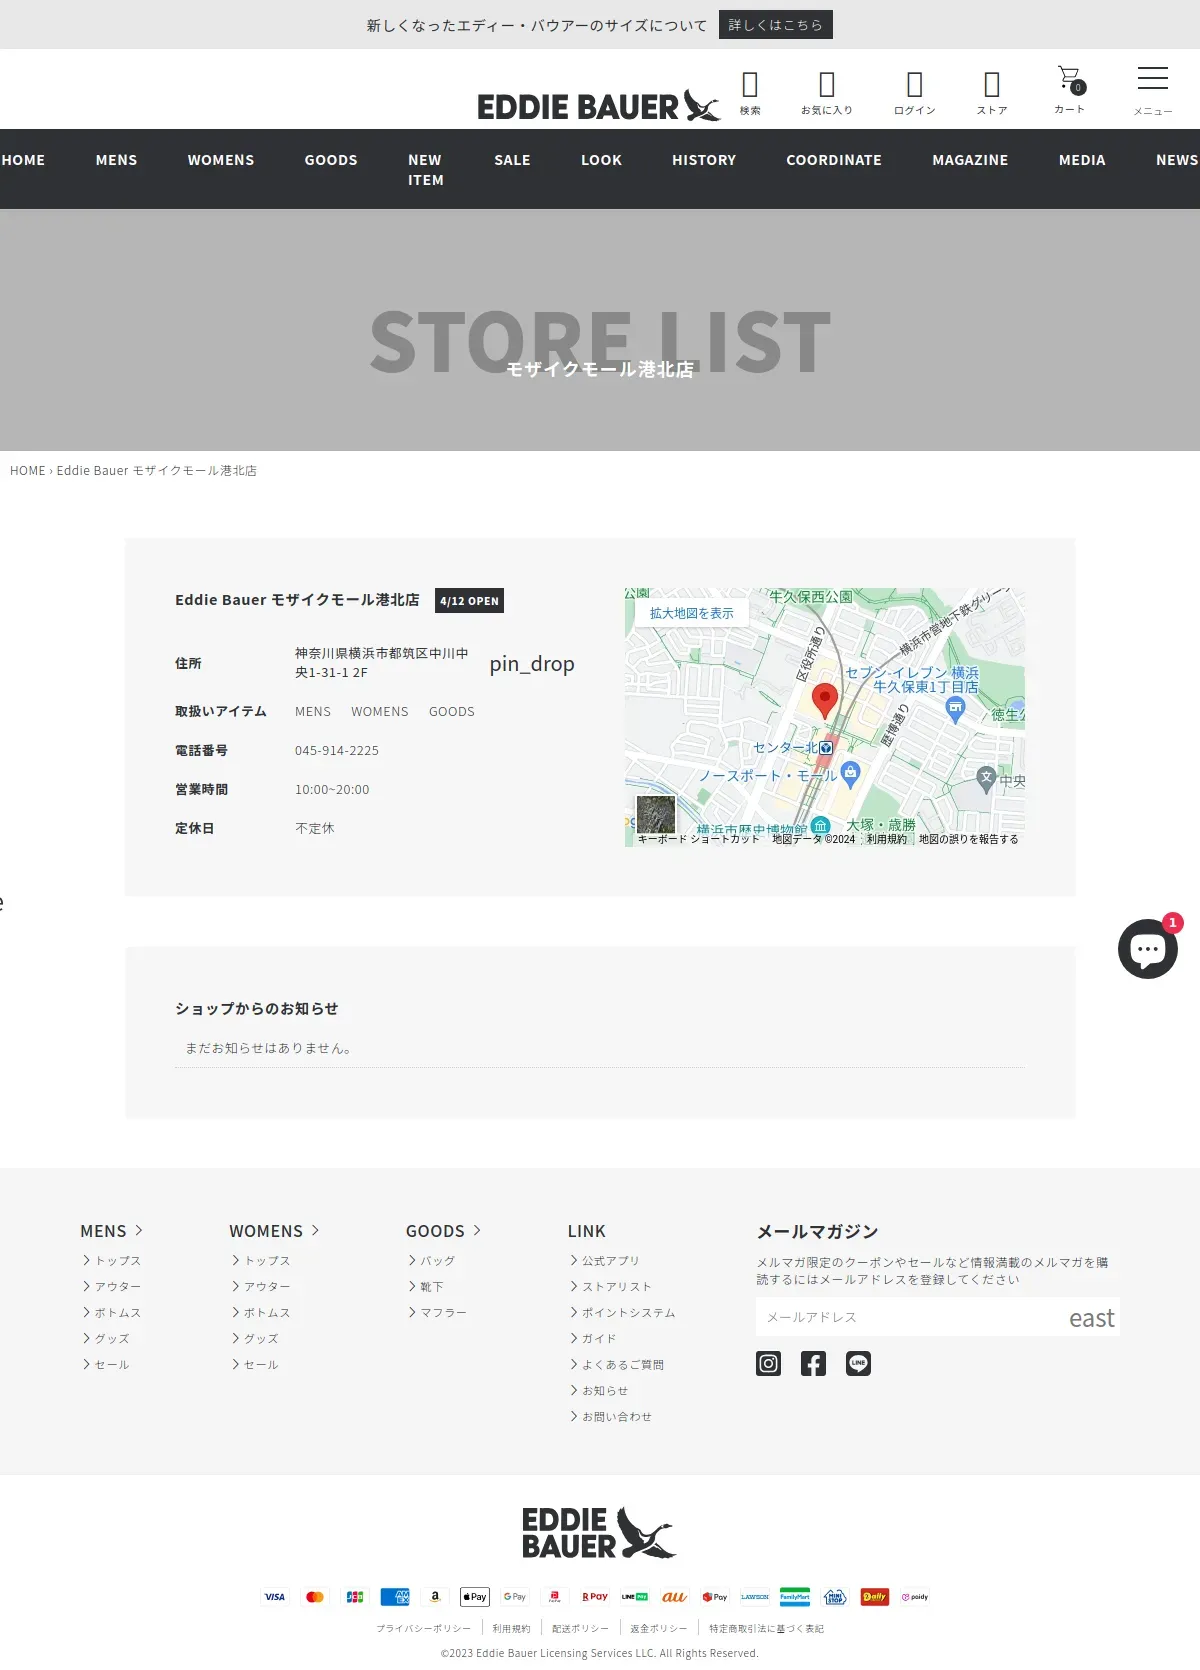Click the Apple Pay payment icon
This screenshot has width=1200, height=1670.
pos(475,1597)
